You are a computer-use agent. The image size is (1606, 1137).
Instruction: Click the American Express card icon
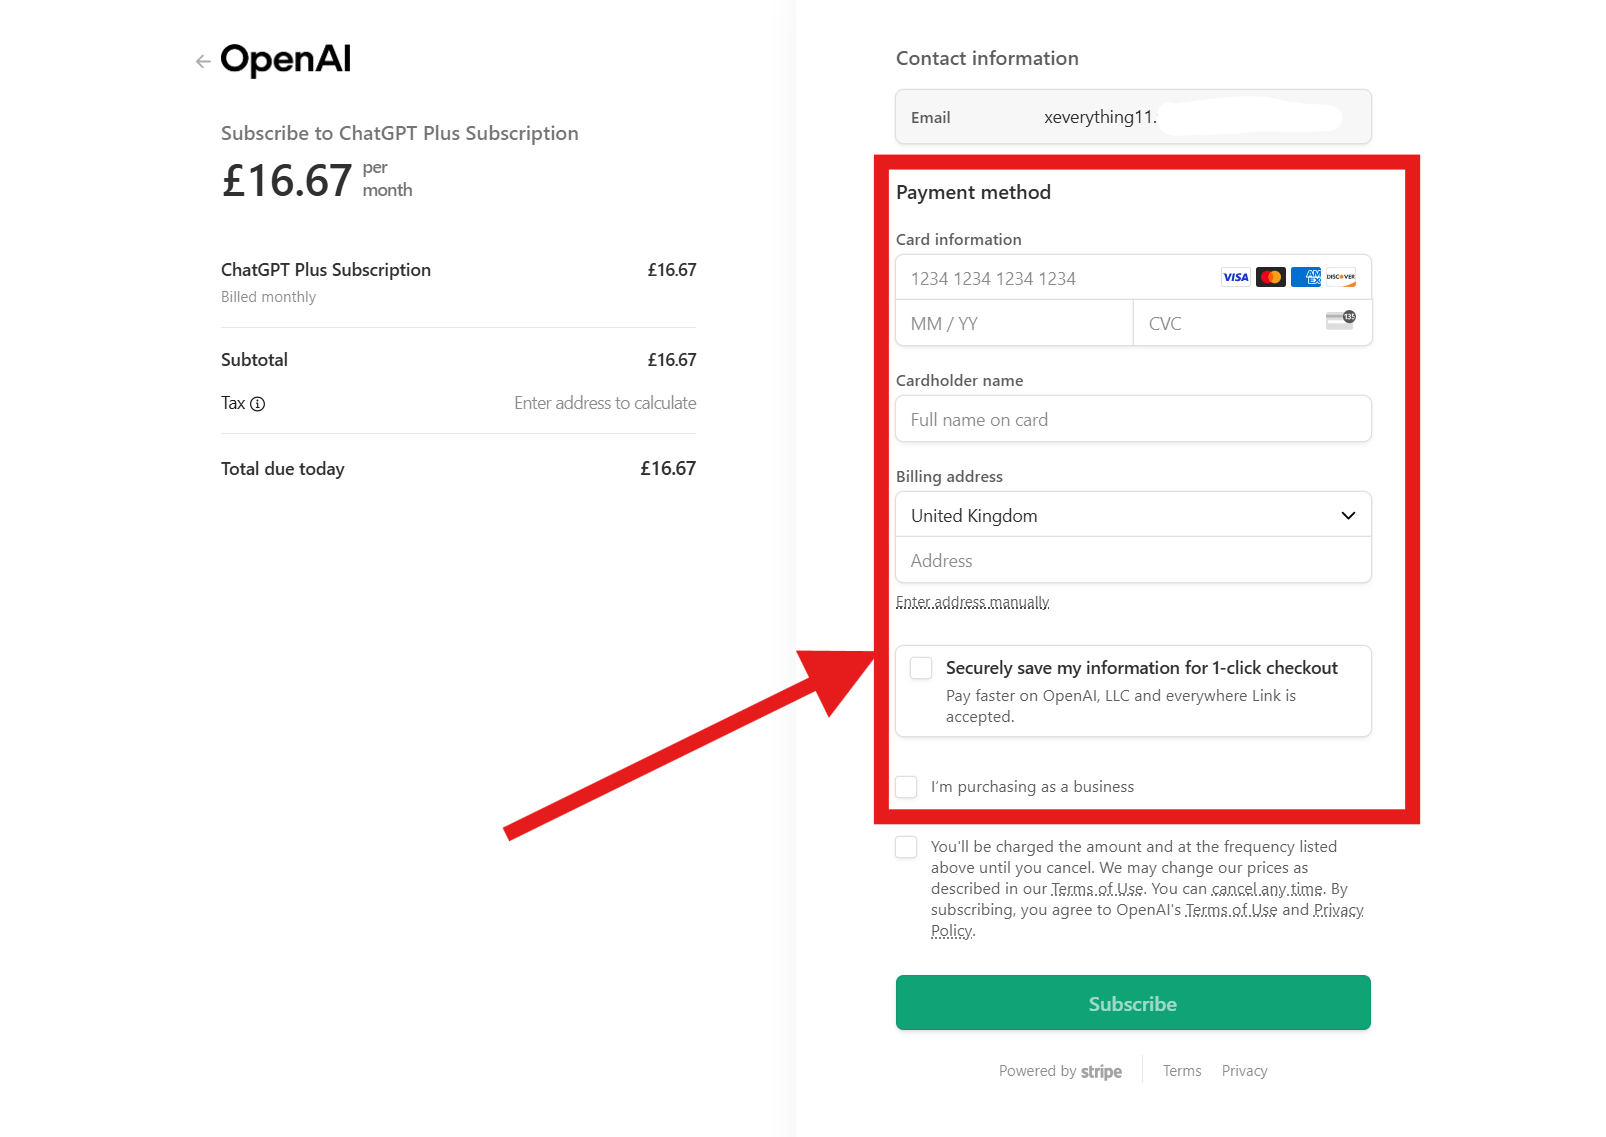(x=1306, y=277)
